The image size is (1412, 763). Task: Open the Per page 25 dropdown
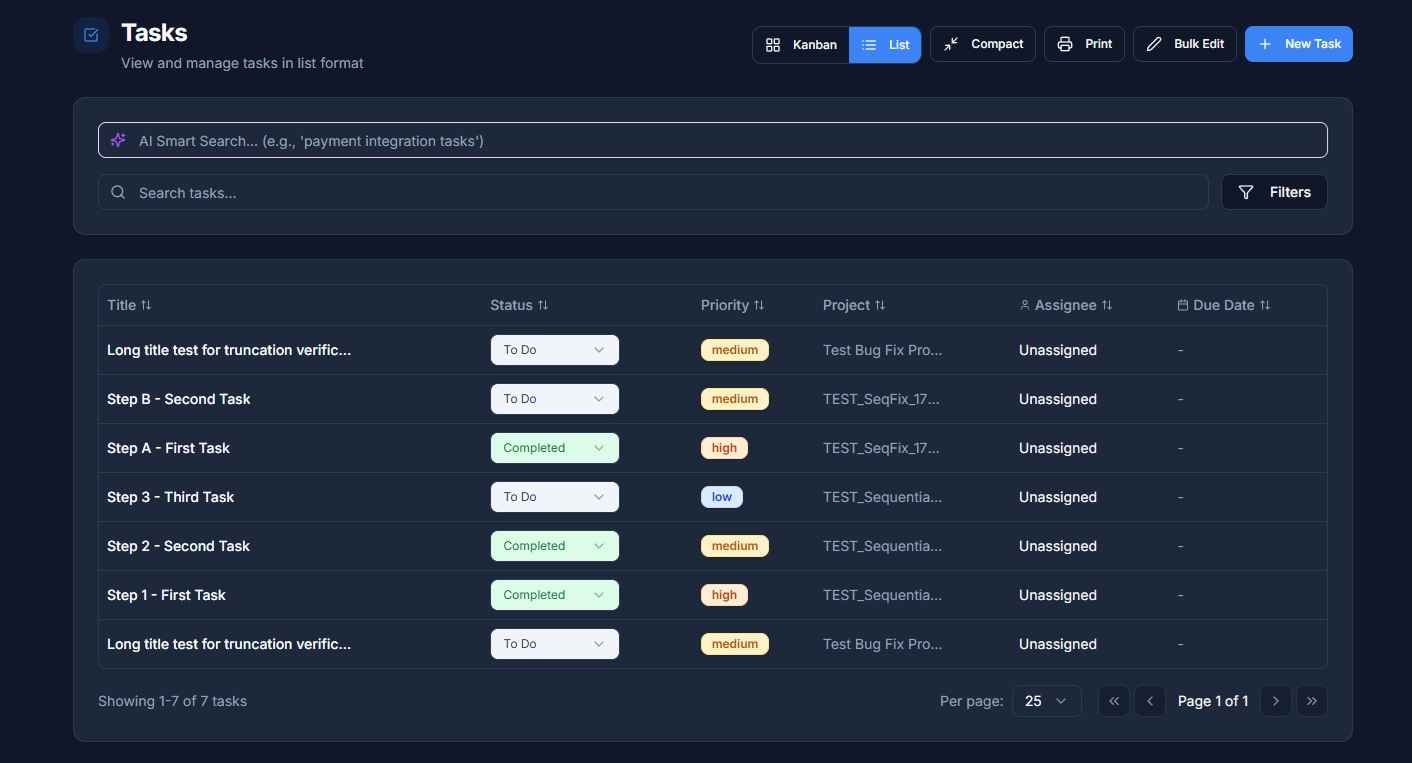(x=1046, y=701)
